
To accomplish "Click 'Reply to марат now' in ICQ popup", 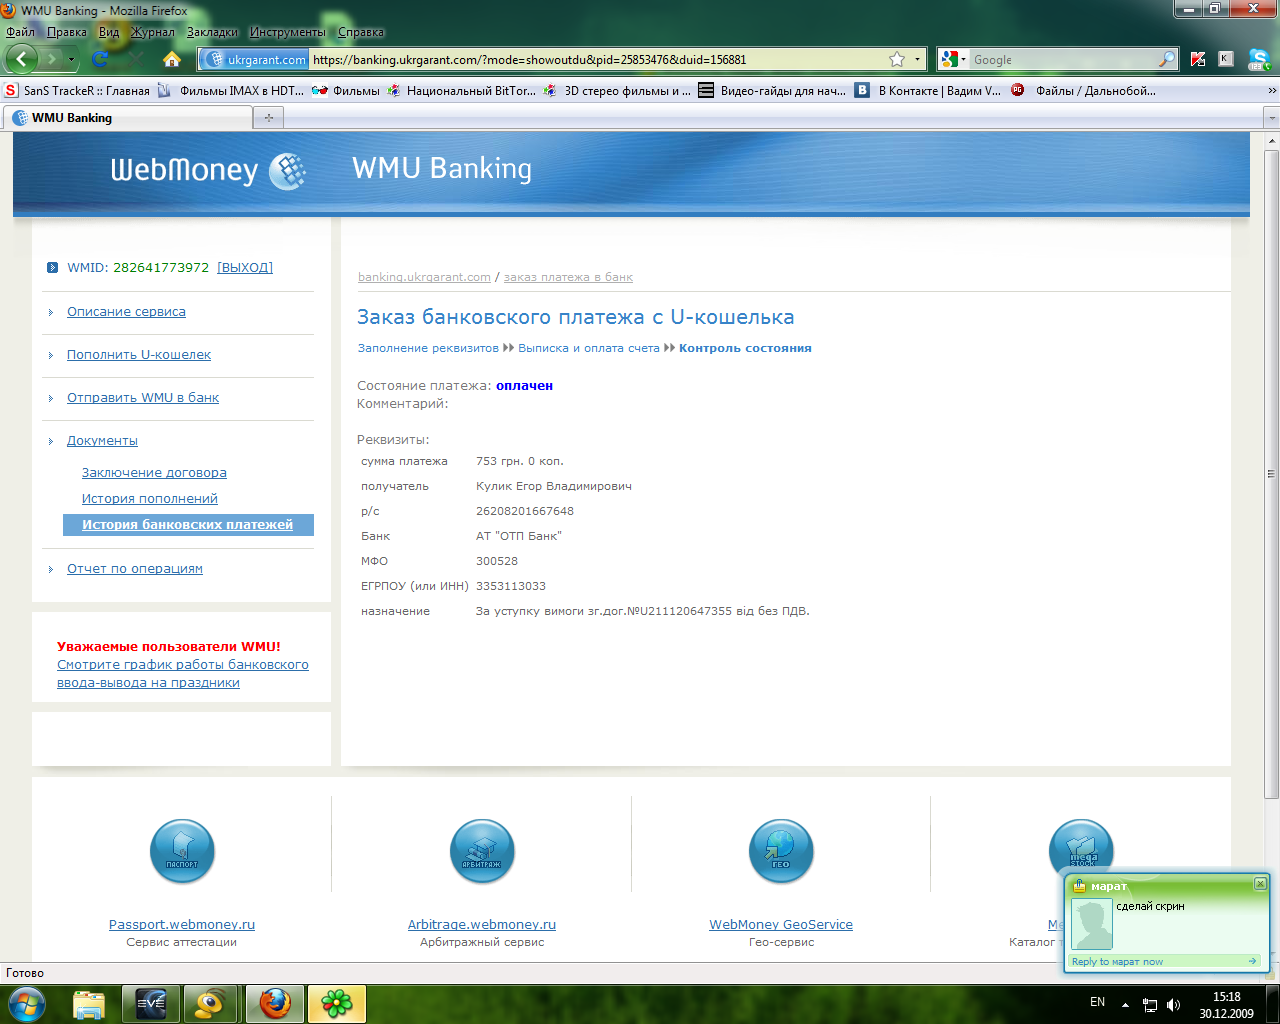I will [x=1117, y=962].
